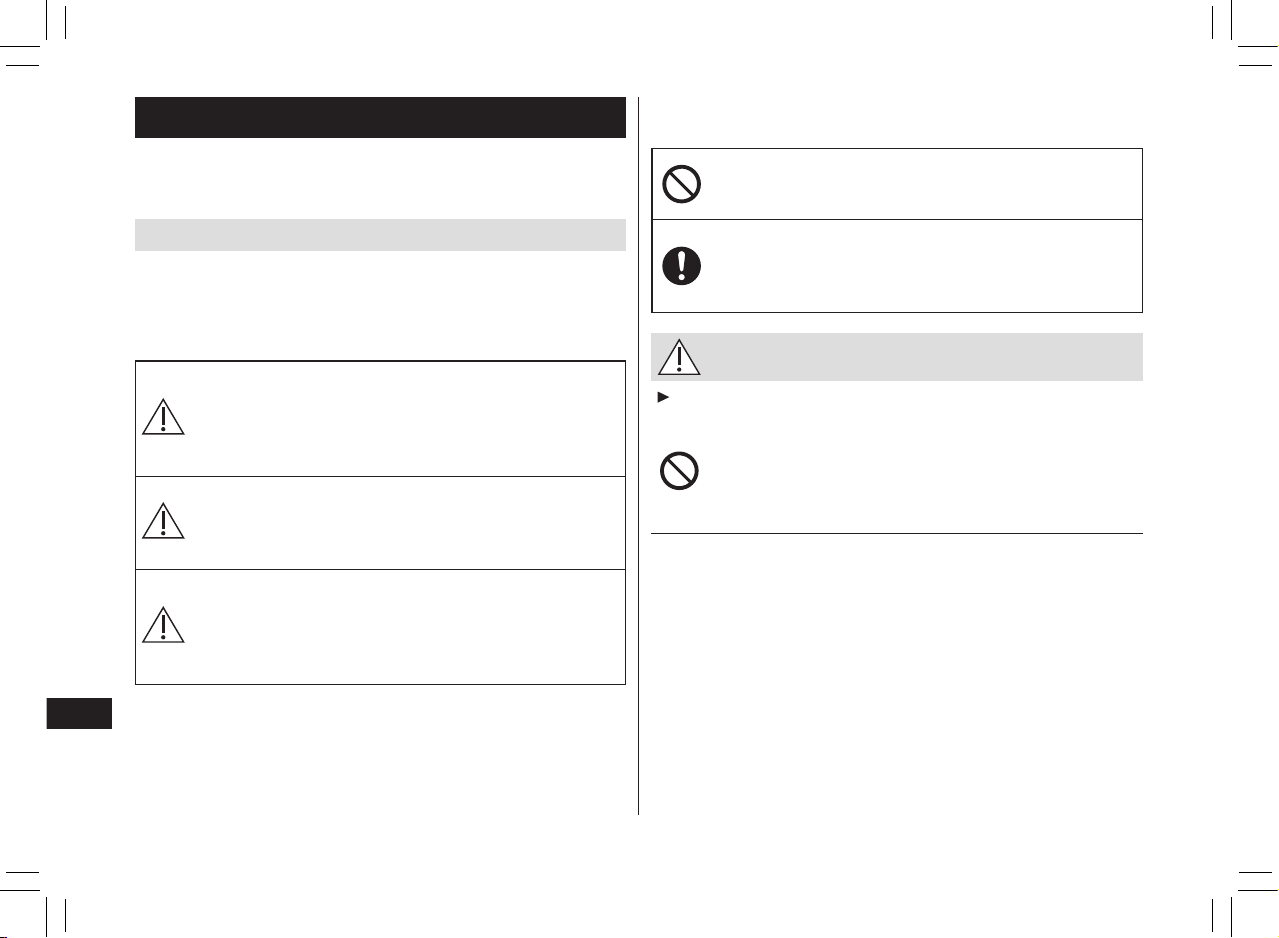Select the standalone prohibition symbol beneath the arrow bullet
The height and width of the screenshot is (938, 1279).
[x=680, y=471]
